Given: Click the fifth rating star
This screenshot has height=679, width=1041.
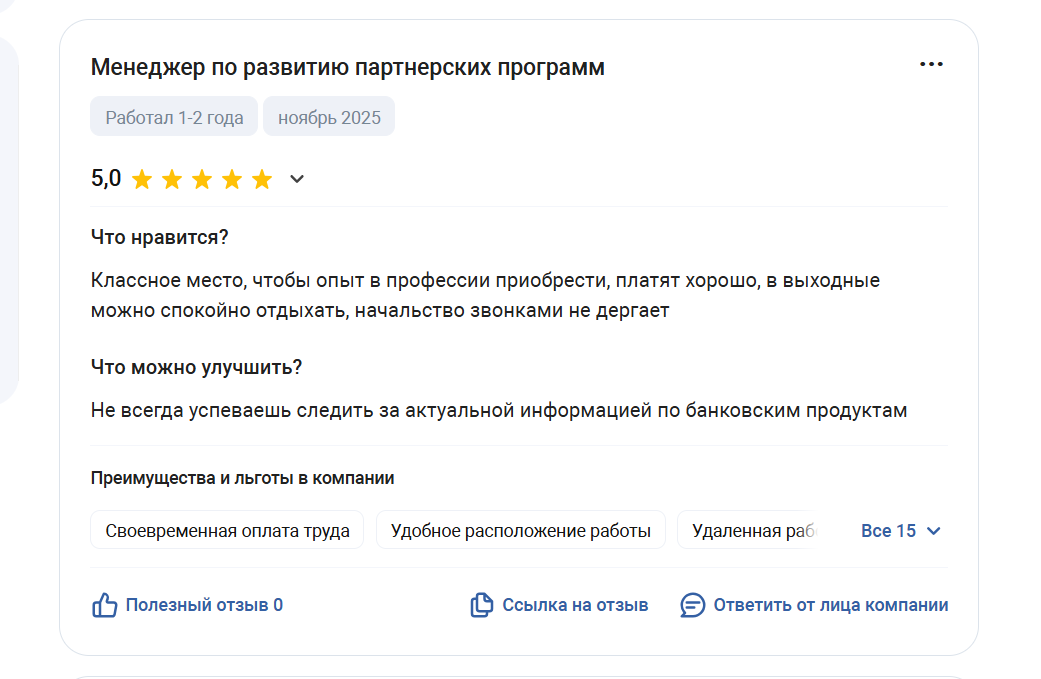Looking at the screenshot, I should (x=262, y=180).
